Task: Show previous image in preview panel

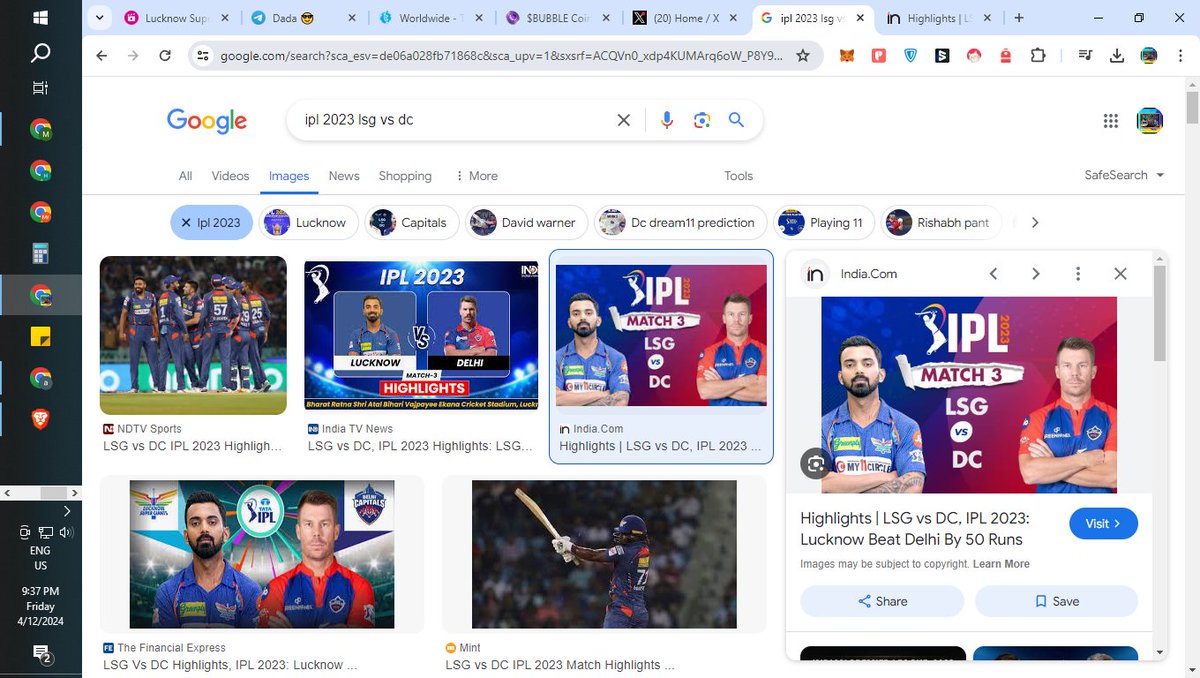Action: coord(993,274)
